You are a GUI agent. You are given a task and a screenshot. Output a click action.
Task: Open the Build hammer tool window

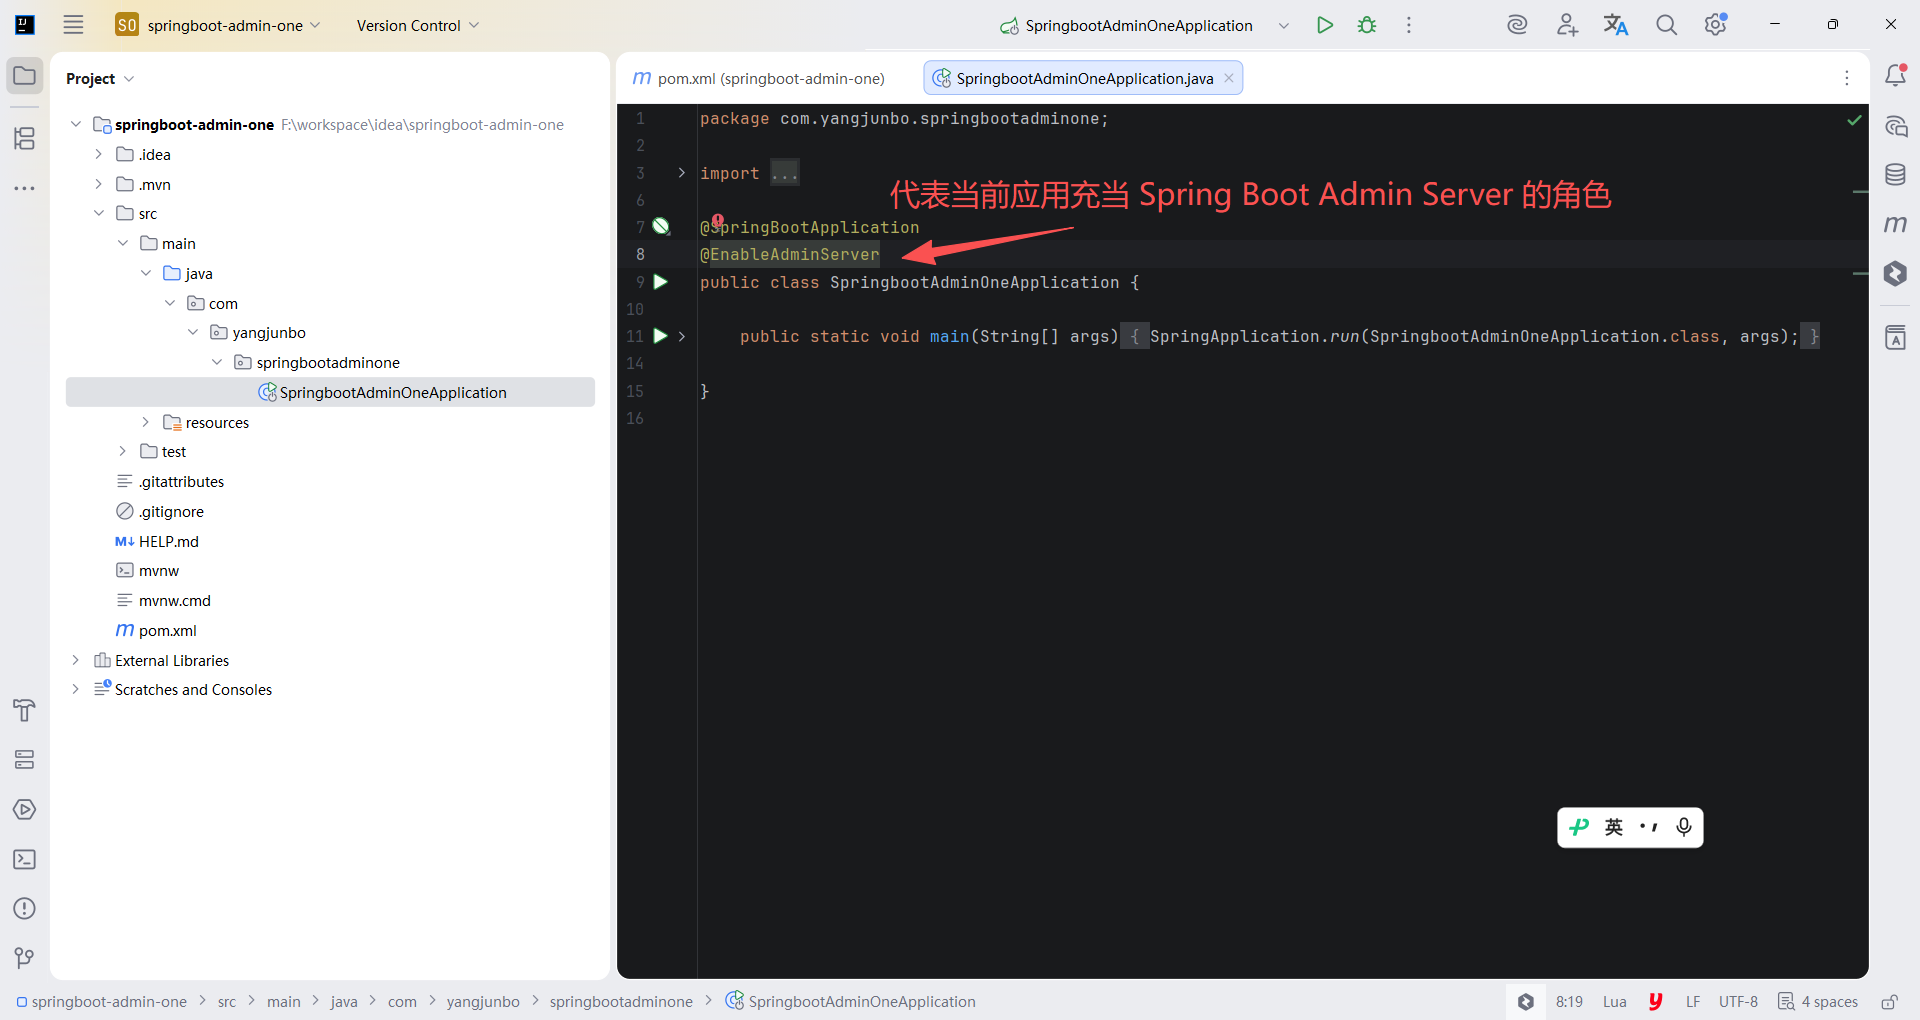coord(25,711)
